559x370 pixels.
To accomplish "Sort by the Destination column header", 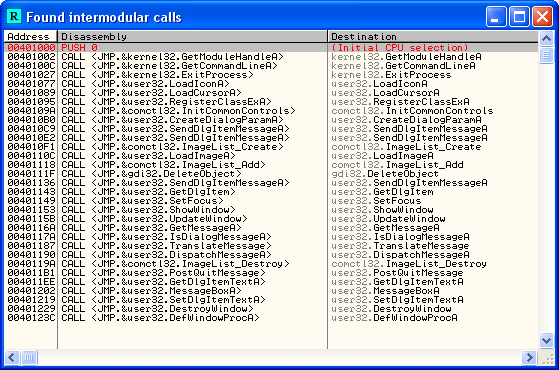I will pyautogui.click(x=433, y=36).
